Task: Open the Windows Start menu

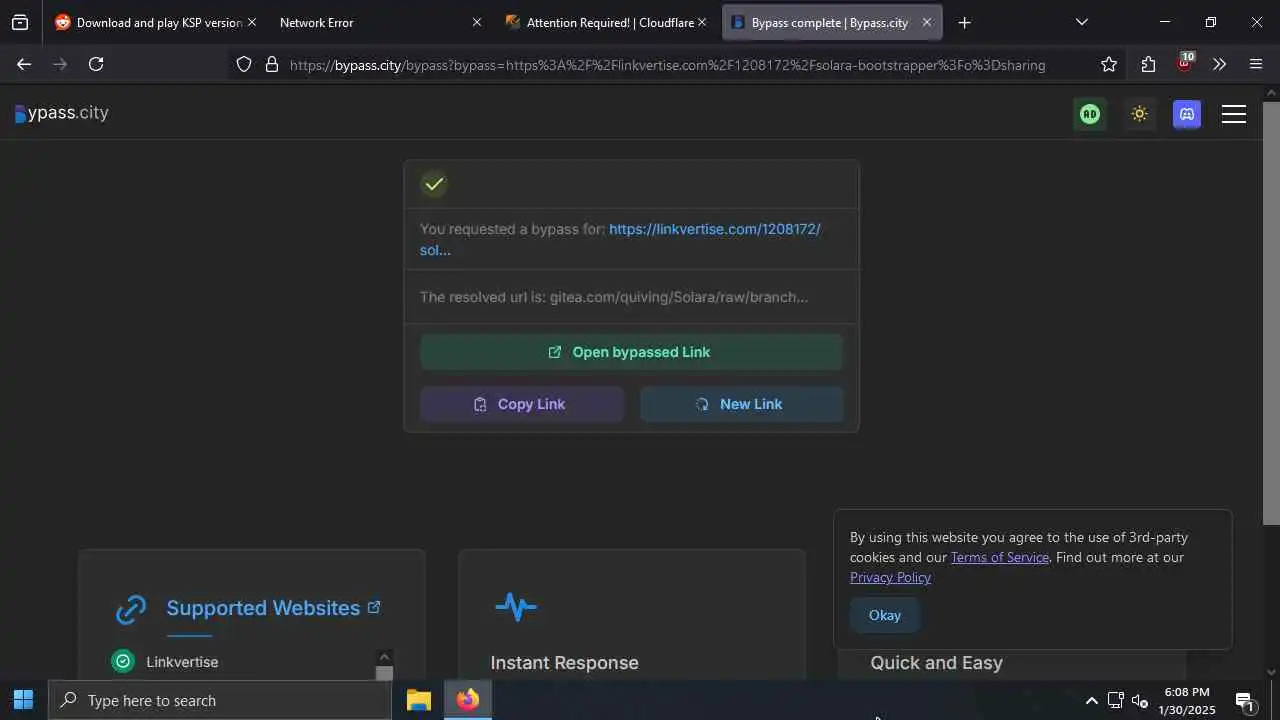Action: [x=24, y=700]
